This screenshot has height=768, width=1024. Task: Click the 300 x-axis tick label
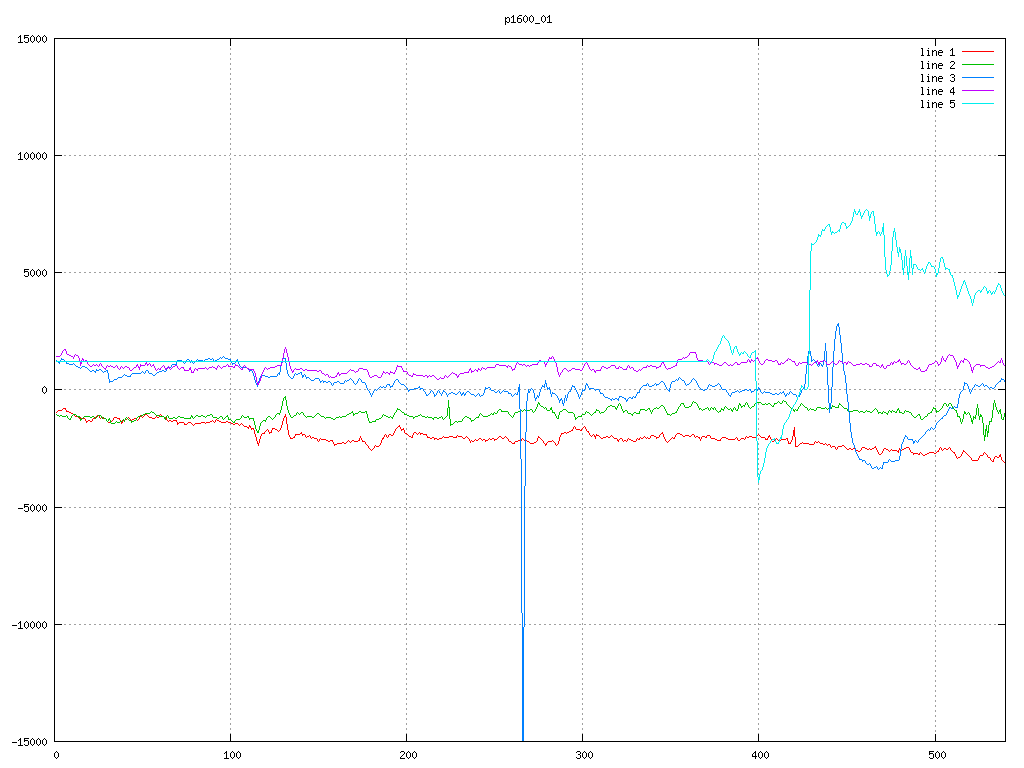tap(583, 755)
